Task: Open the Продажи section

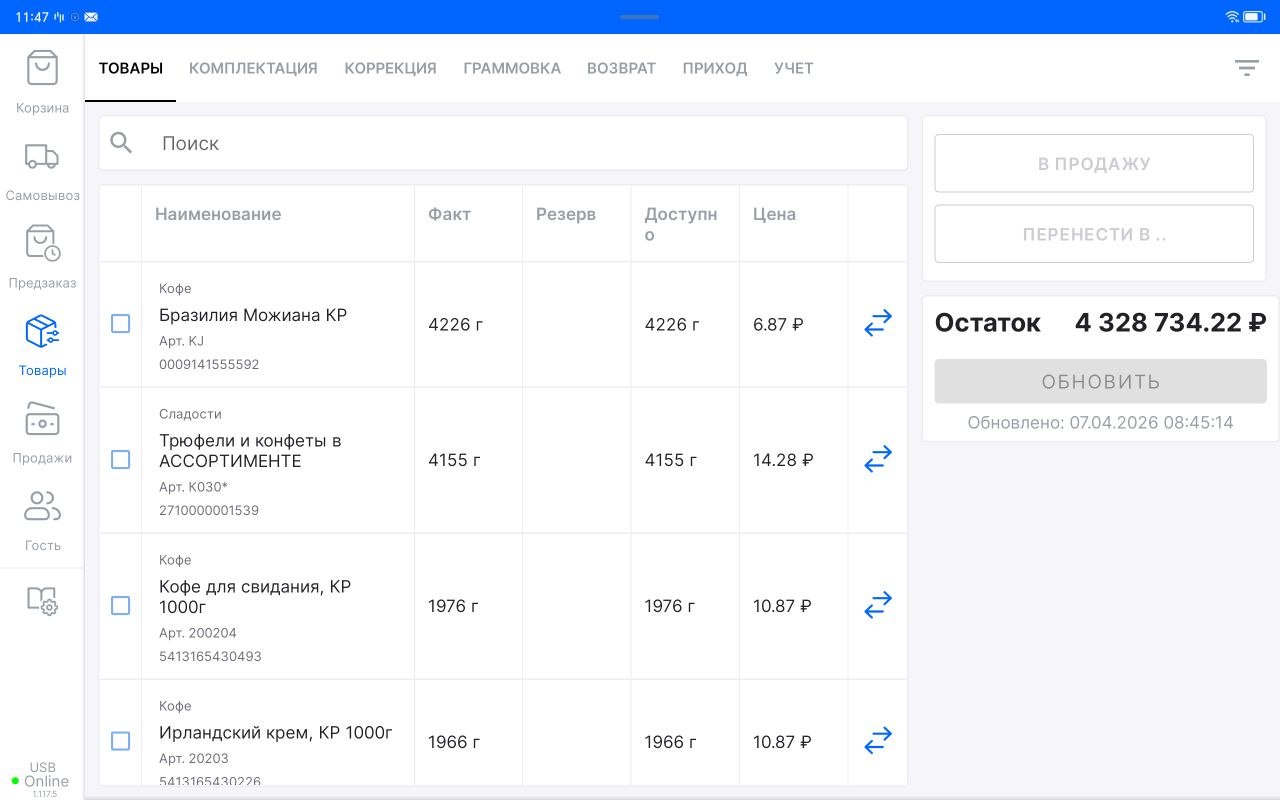Action: click(x=41, y=419)
